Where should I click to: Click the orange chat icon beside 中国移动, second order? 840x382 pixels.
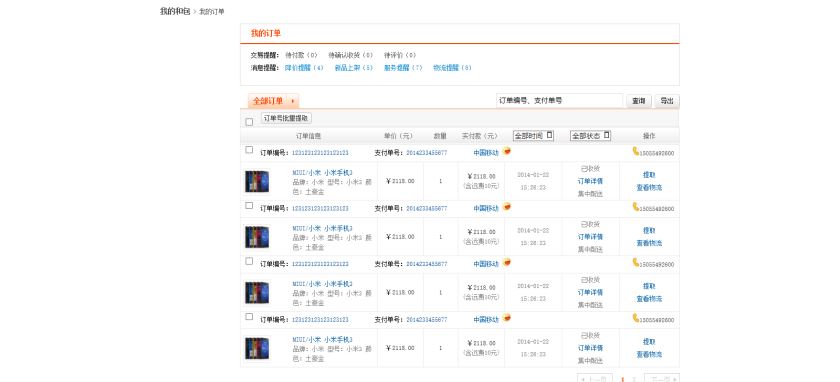pos(506,207)
